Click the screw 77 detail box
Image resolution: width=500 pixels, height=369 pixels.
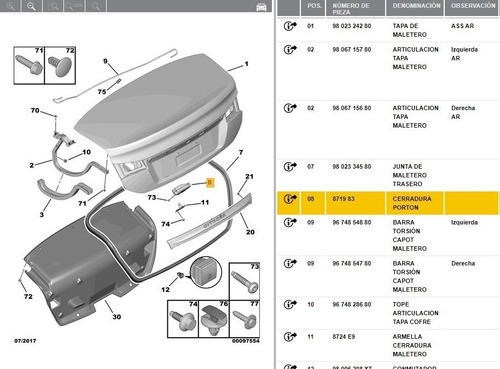coord(244,319)
